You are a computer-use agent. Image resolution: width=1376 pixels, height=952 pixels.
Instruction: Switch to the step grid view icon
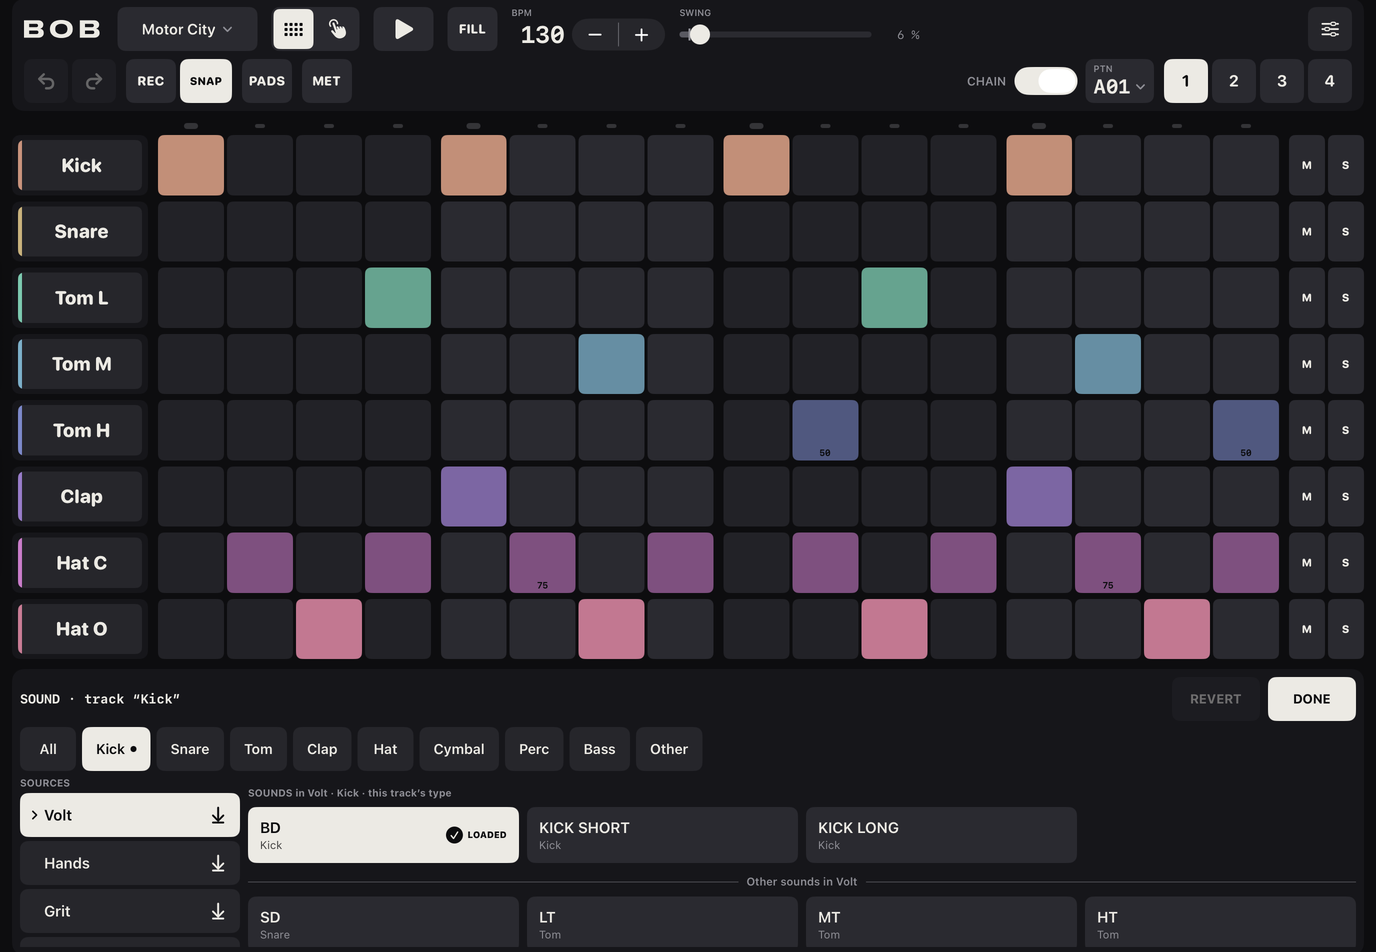[293, 29]
